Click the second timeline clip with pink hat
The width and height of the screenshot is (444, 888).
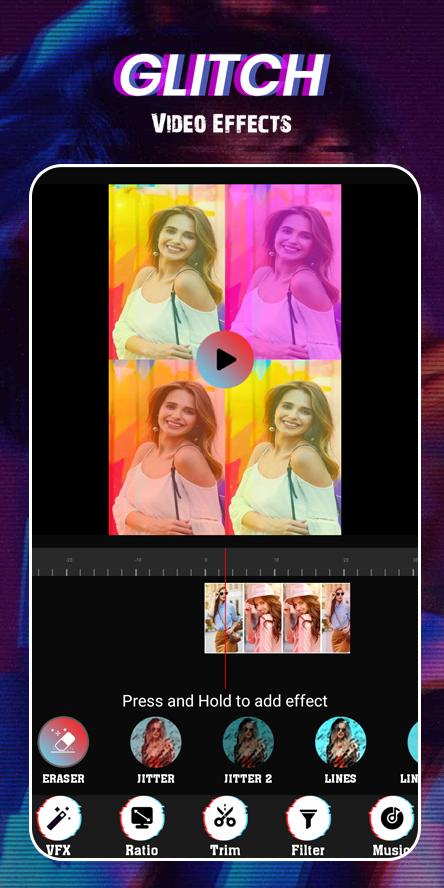[263, 618]
